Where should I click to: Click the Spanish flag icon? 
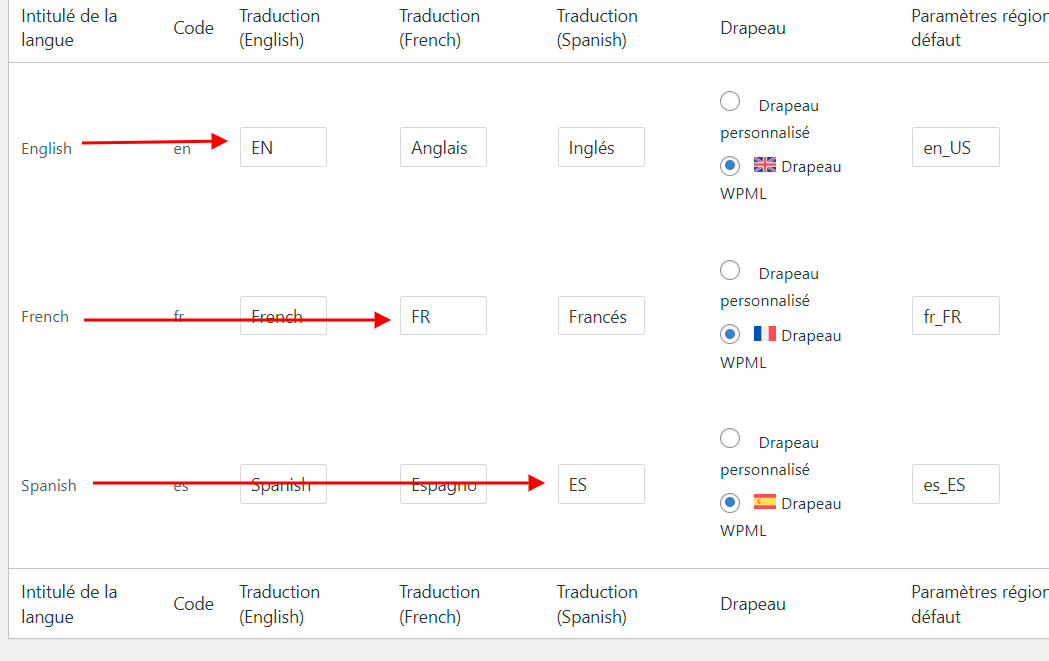(x=765, y=502)
